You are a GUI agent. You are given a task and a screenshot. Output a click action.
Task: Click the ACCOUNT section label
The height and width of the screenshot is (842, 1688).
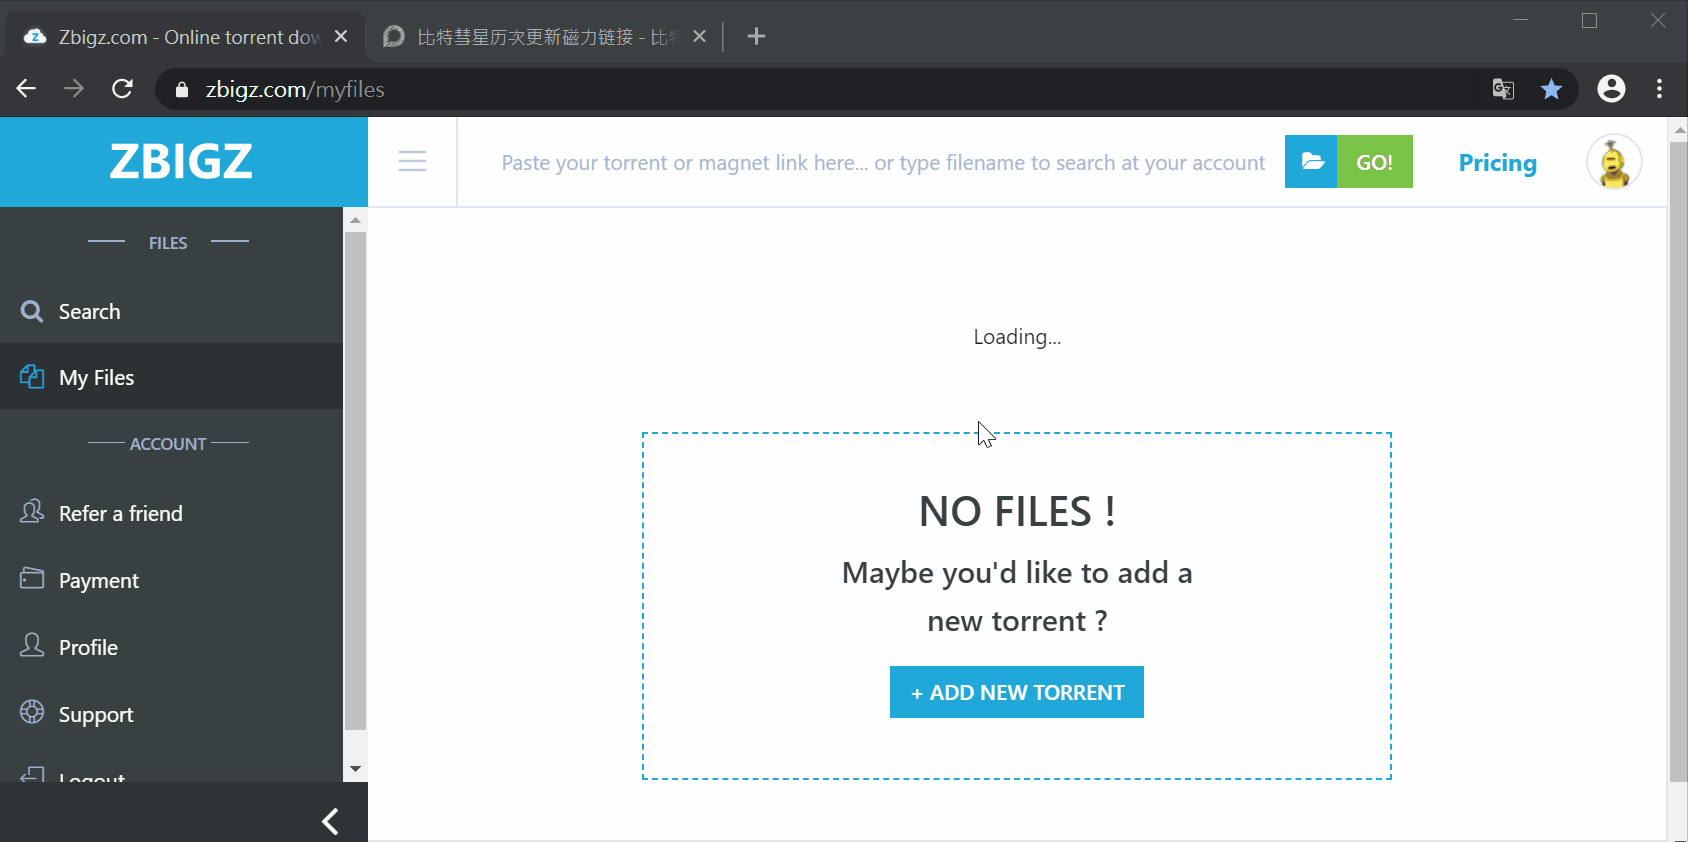168,443
